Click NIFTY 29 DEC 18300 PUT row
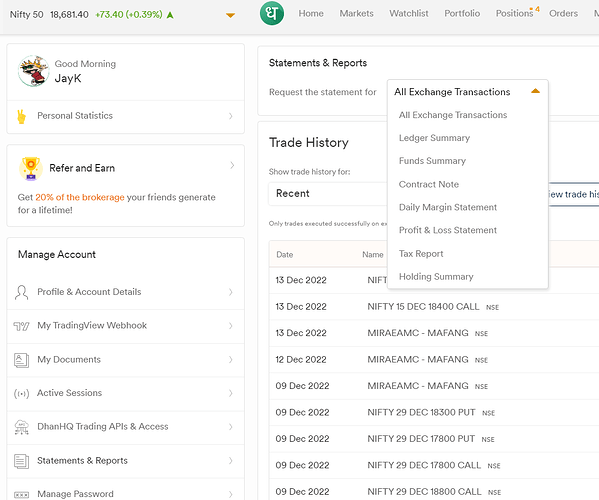The height and width of the screenshot is (500, 599). pyautogui.click(x=434, y=413)
